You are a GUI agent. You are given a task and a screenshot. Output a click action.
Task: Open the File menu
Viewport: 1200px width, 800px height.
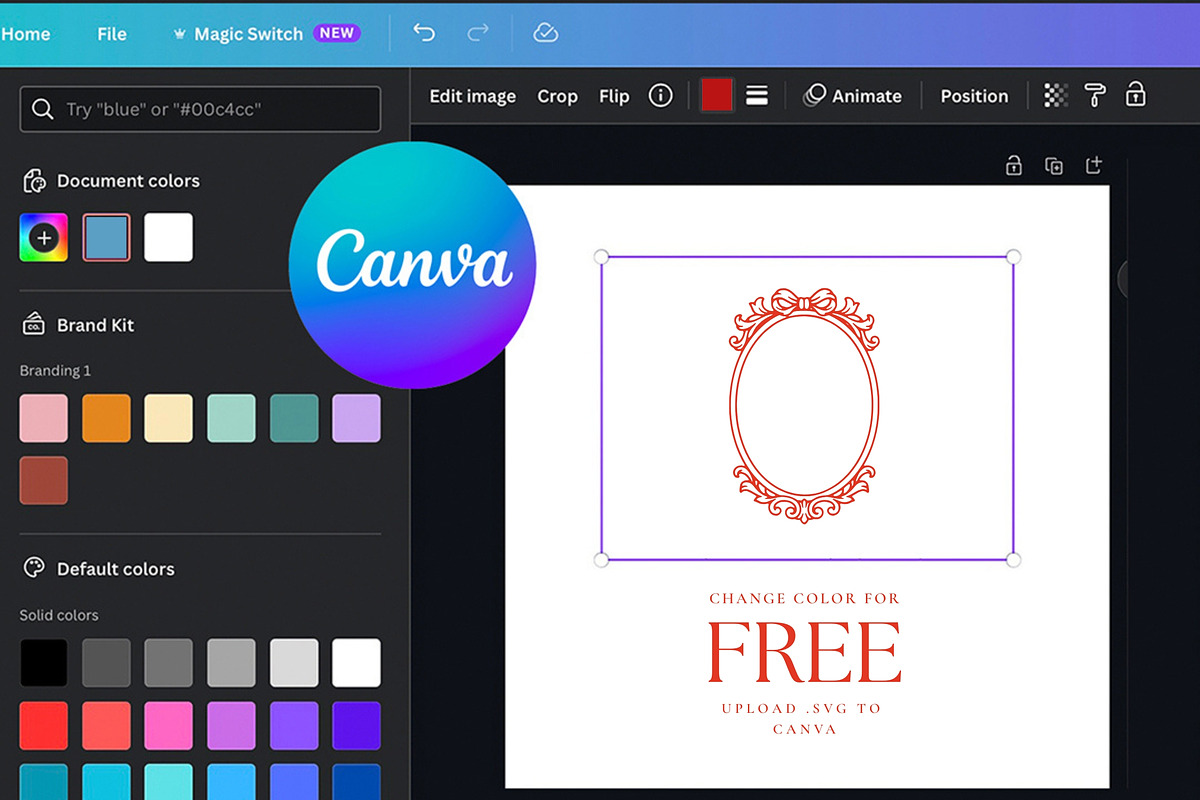coord(112,34)
